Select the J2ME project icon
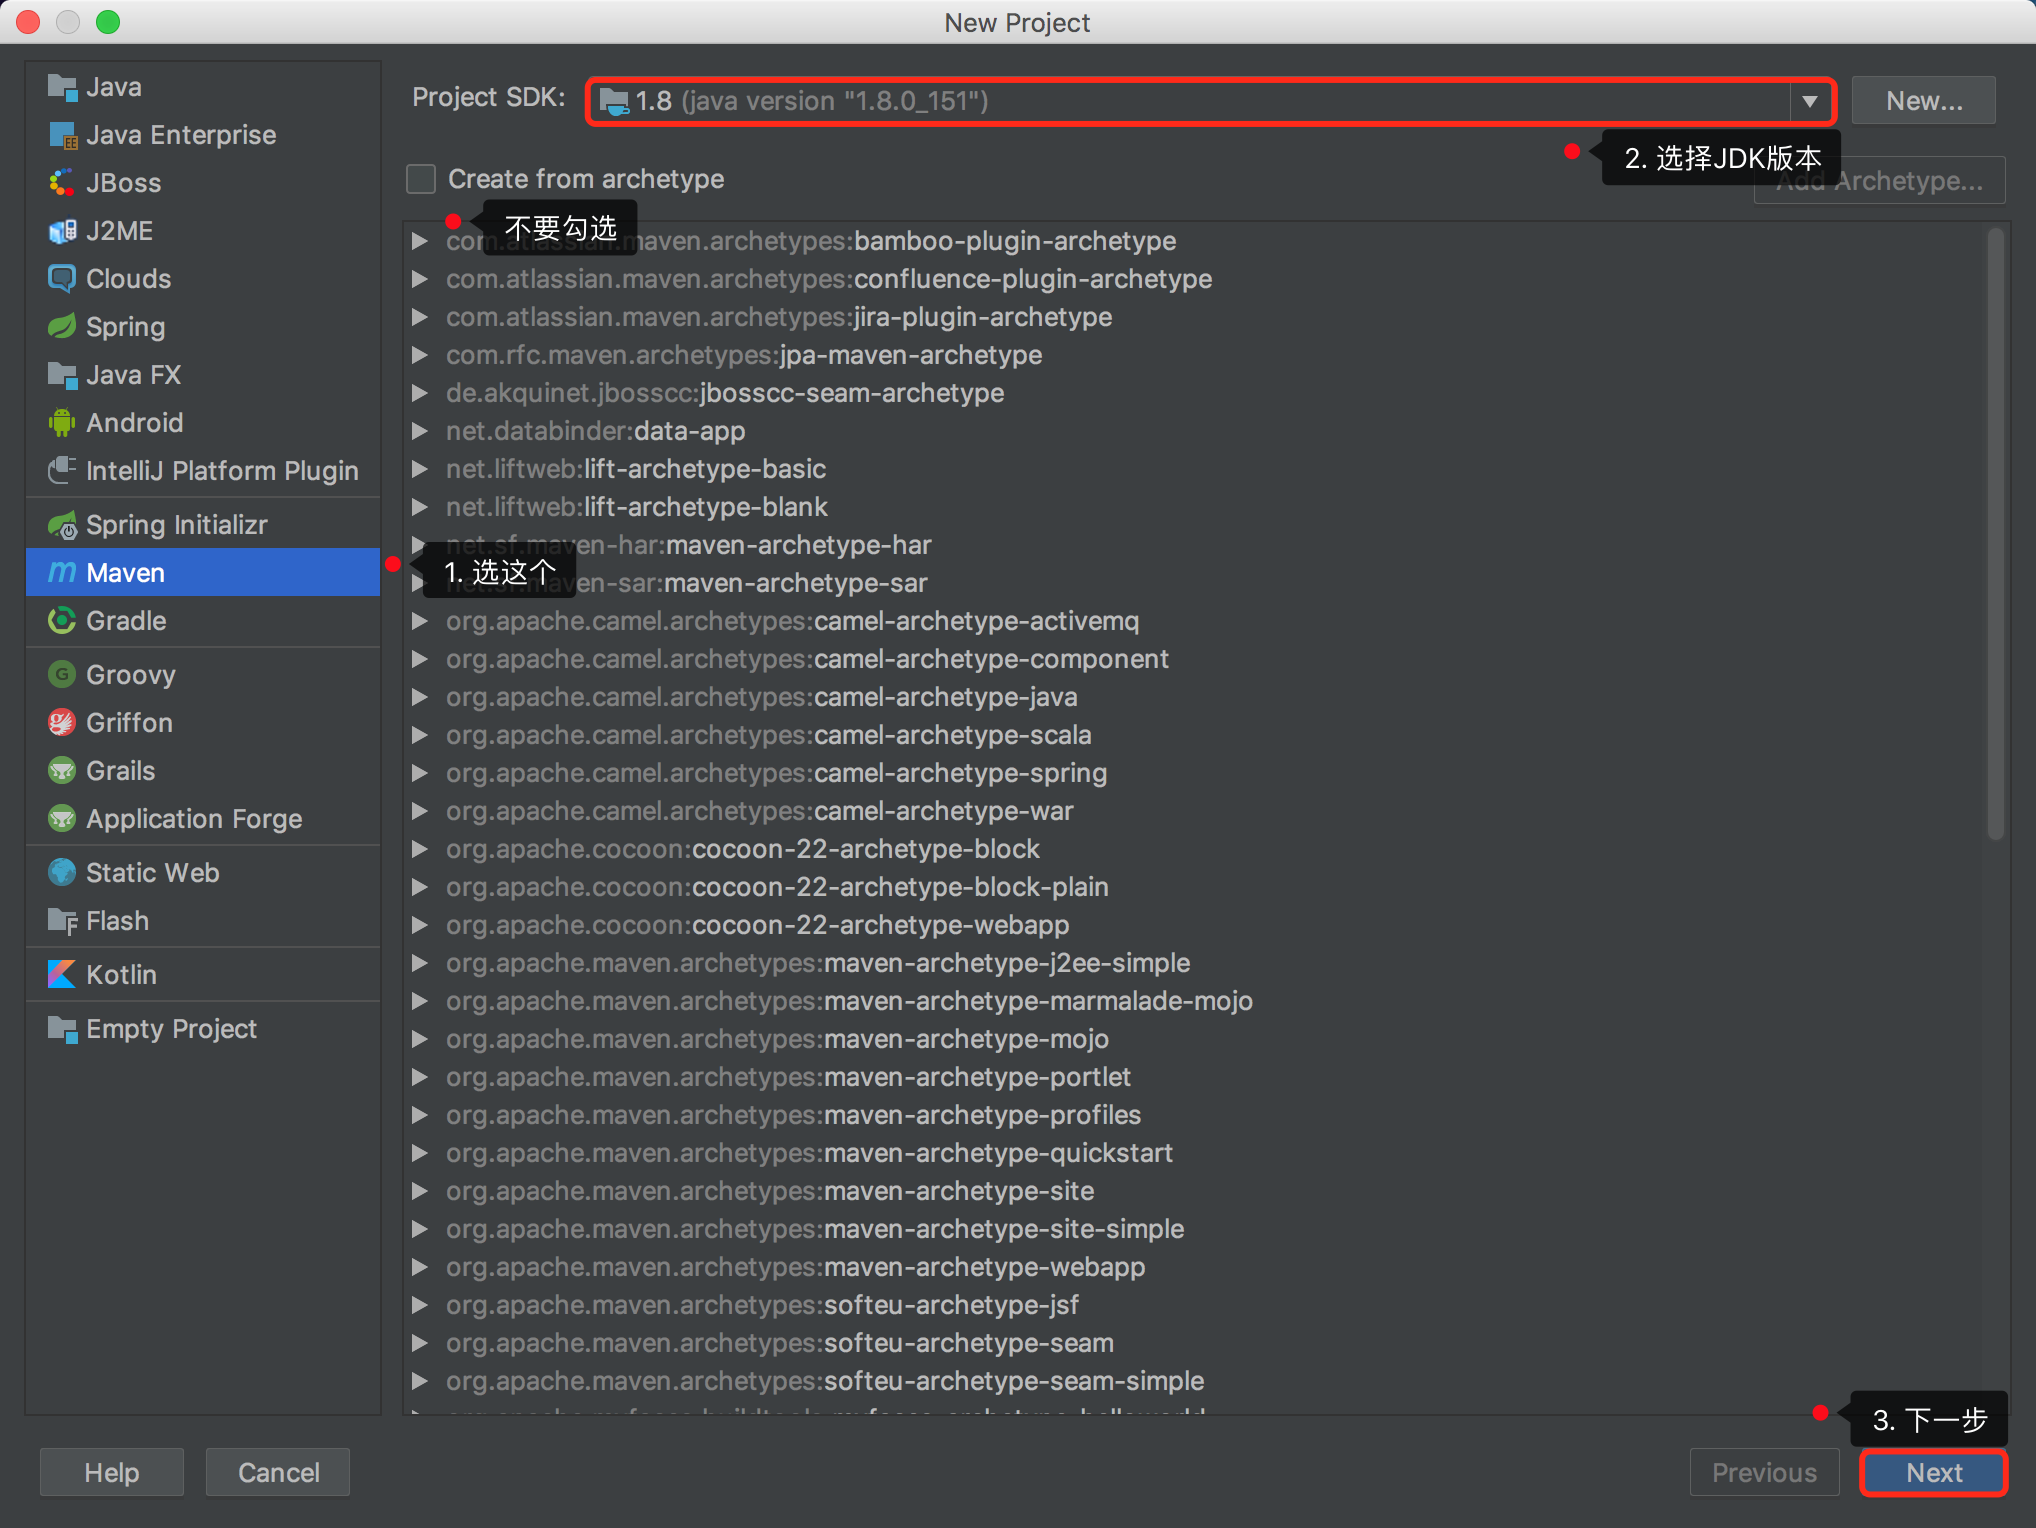Image resolution: width=2036 pixels, height=1528 pixels. coord(62,231)
